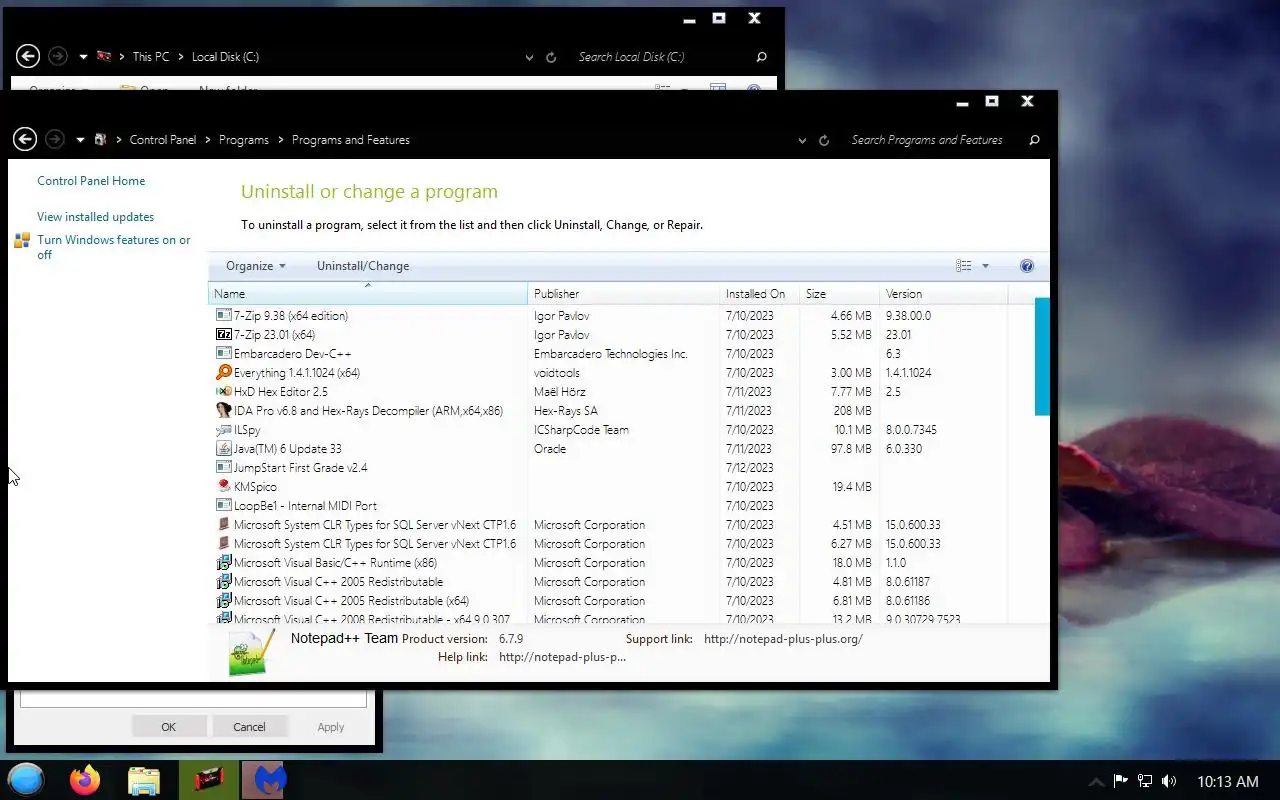Open File Explorer from the taskbar
Screen dimensions: 1280x800
[144, 780]
